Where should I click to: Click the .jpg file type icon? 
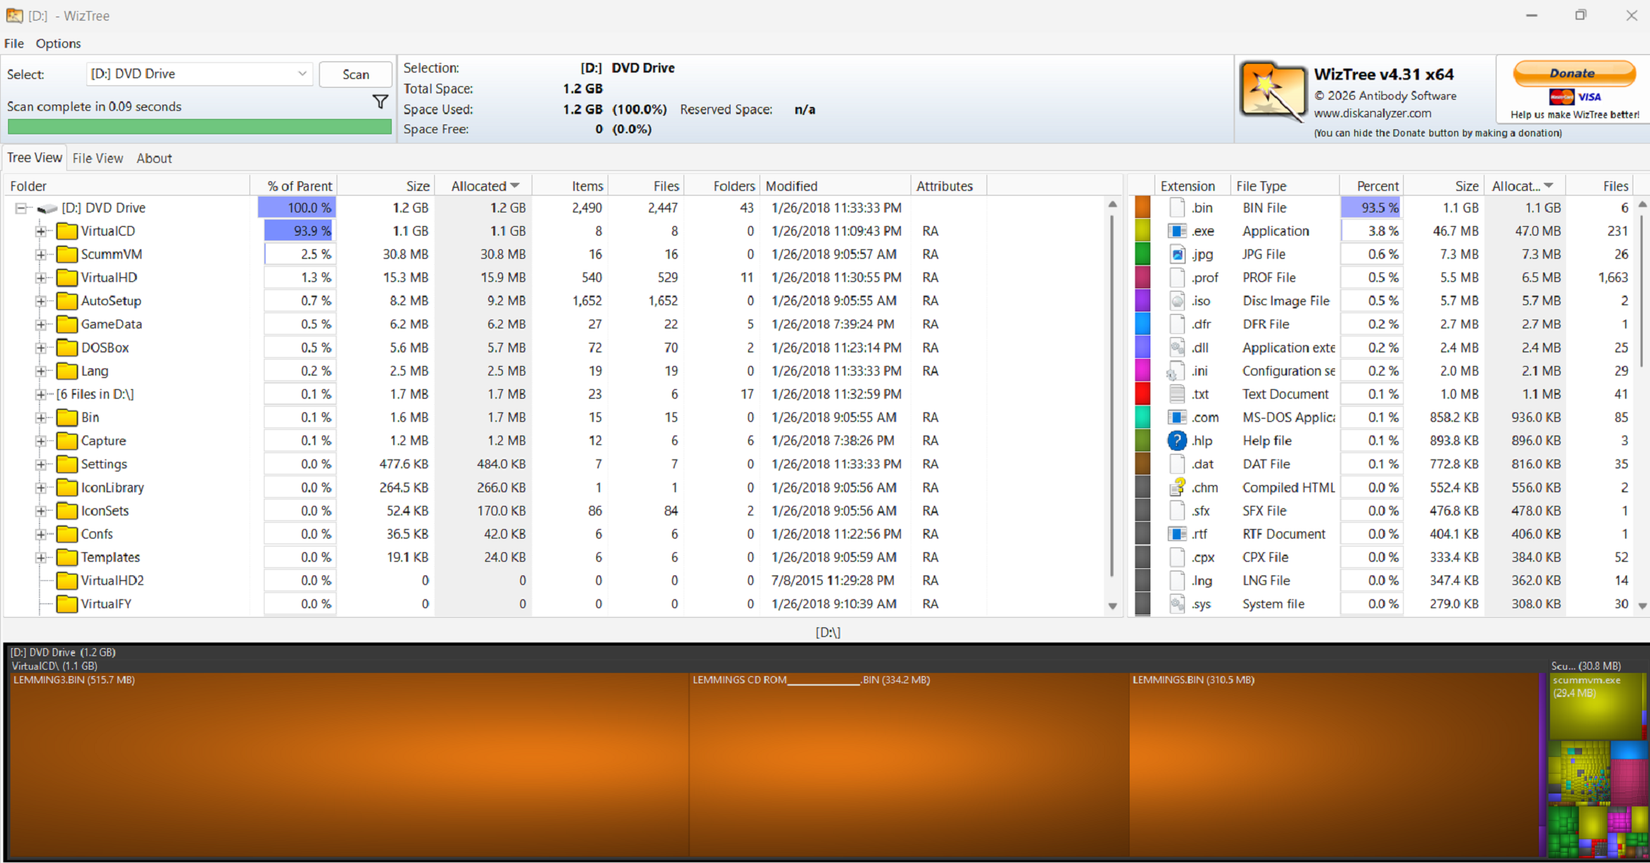1177,254
